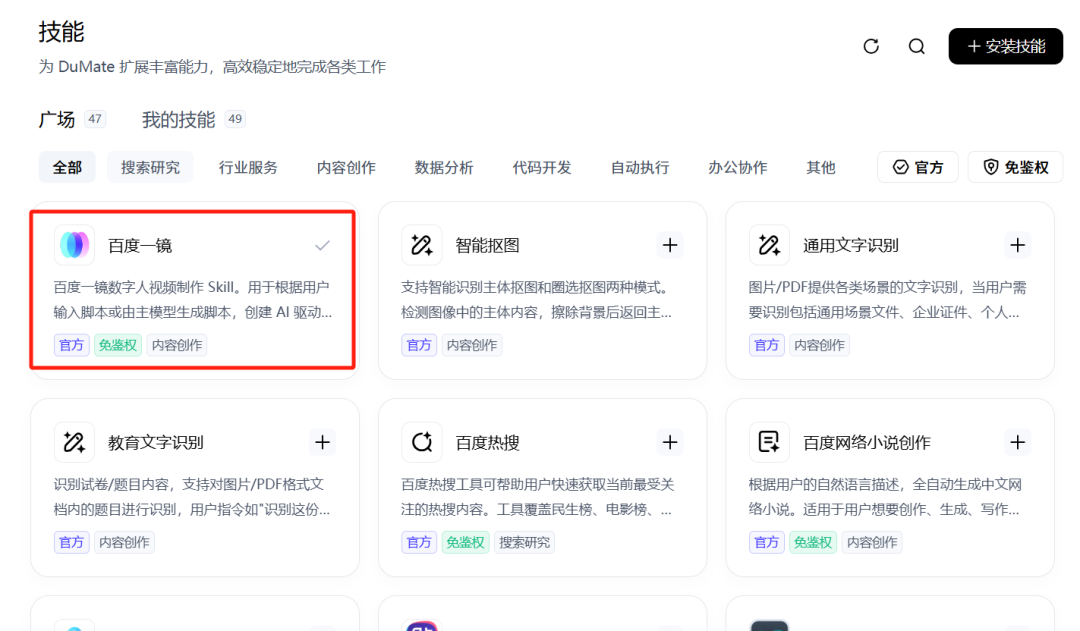The image size is (1080, 631).
Task: Click the 内容创作 tag on 智能抠图 card
Action: [x=472, y=345]
